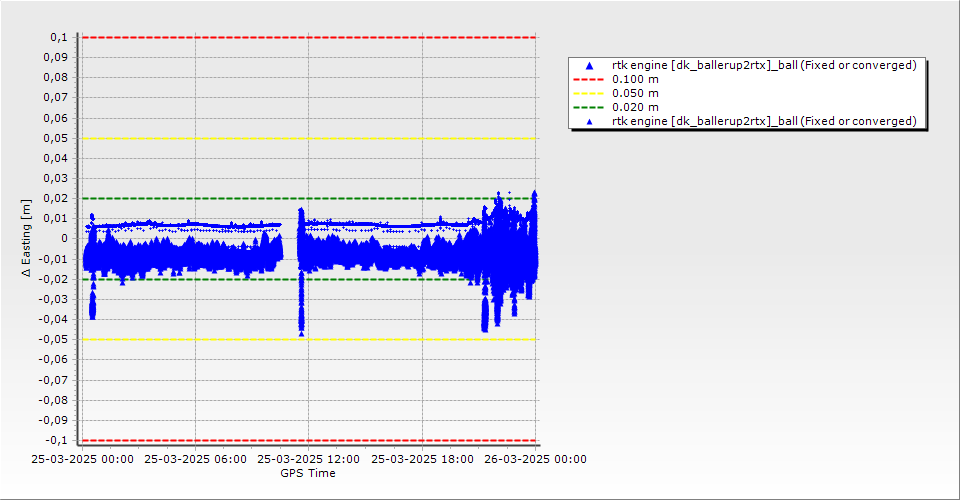Click the "26-03-2025 00:00" time tick label

coord(535,459)
